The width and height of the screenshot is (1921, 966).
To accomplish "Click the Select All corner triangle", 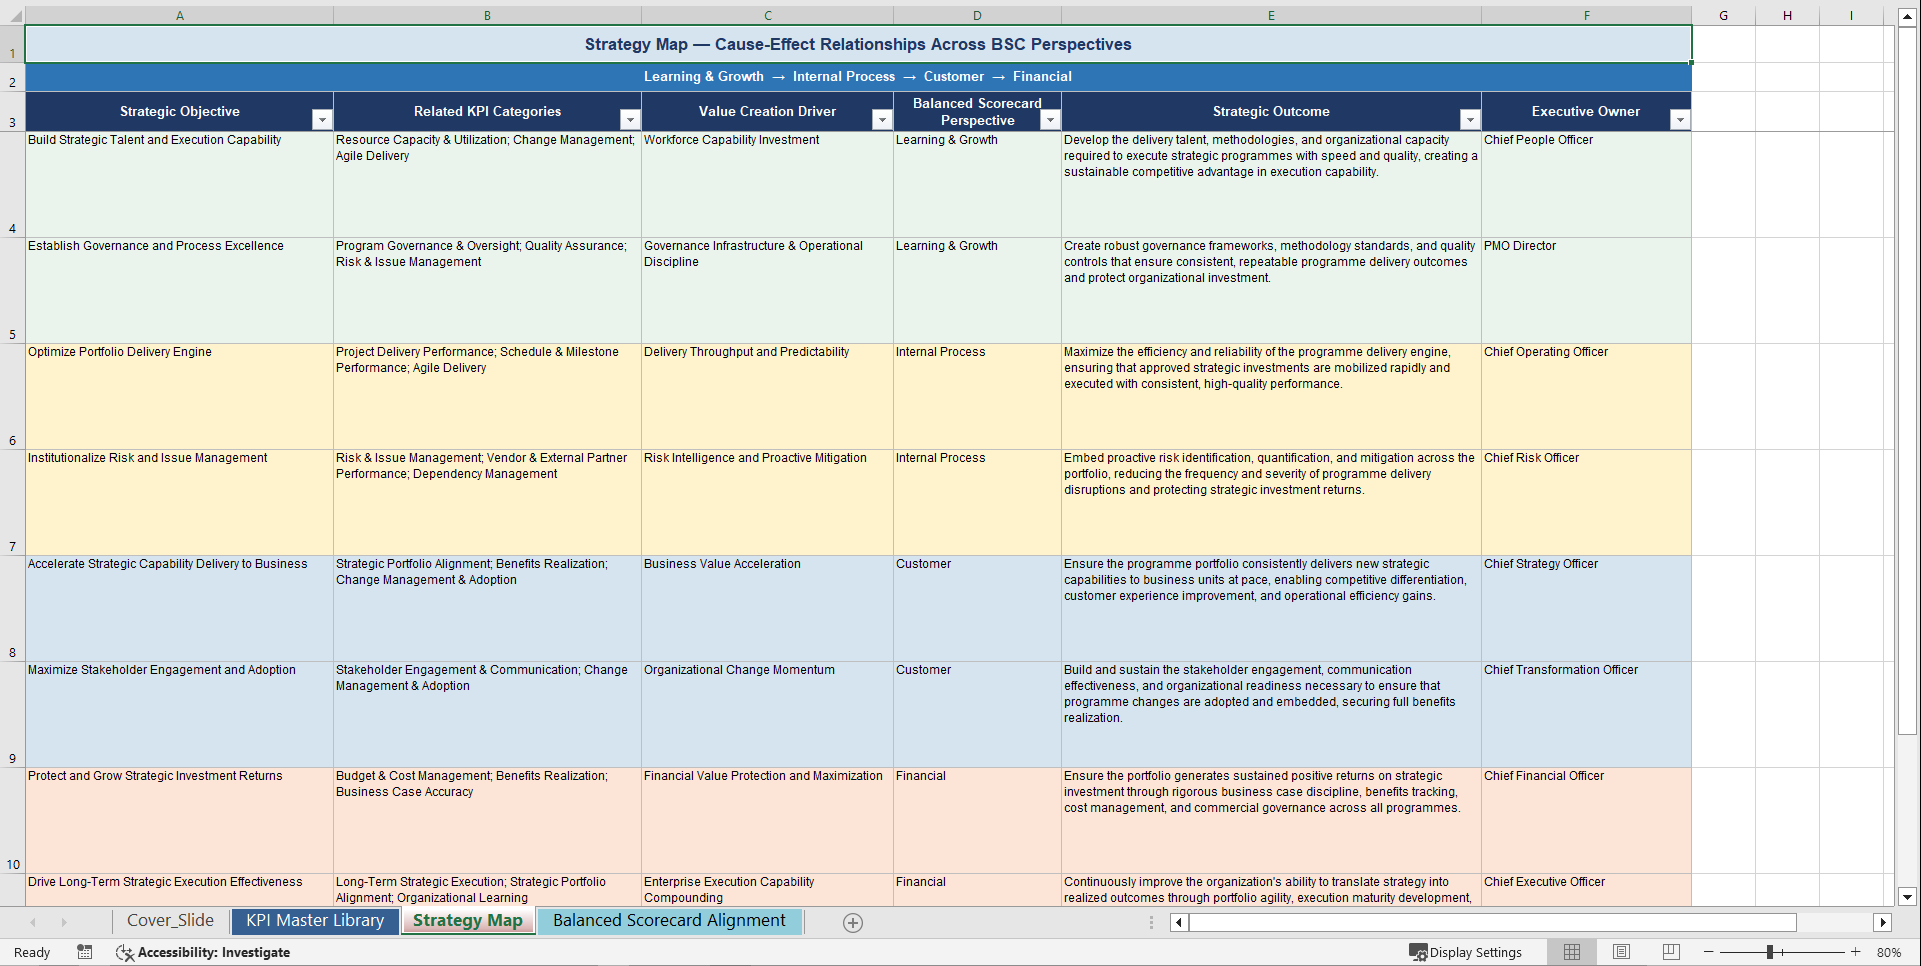I will pos(13,16).
